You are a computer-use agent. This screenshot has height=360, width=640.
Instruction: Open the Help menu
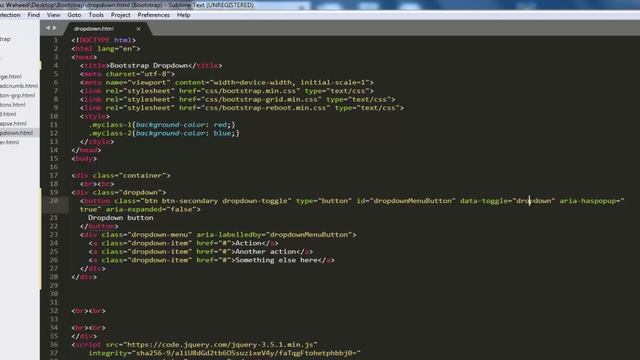(183, 15)
